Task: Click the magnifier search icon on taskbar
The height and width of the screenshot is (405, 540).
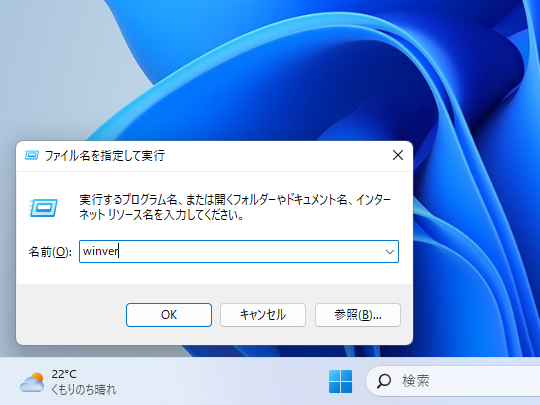Action: coord(384,381)
